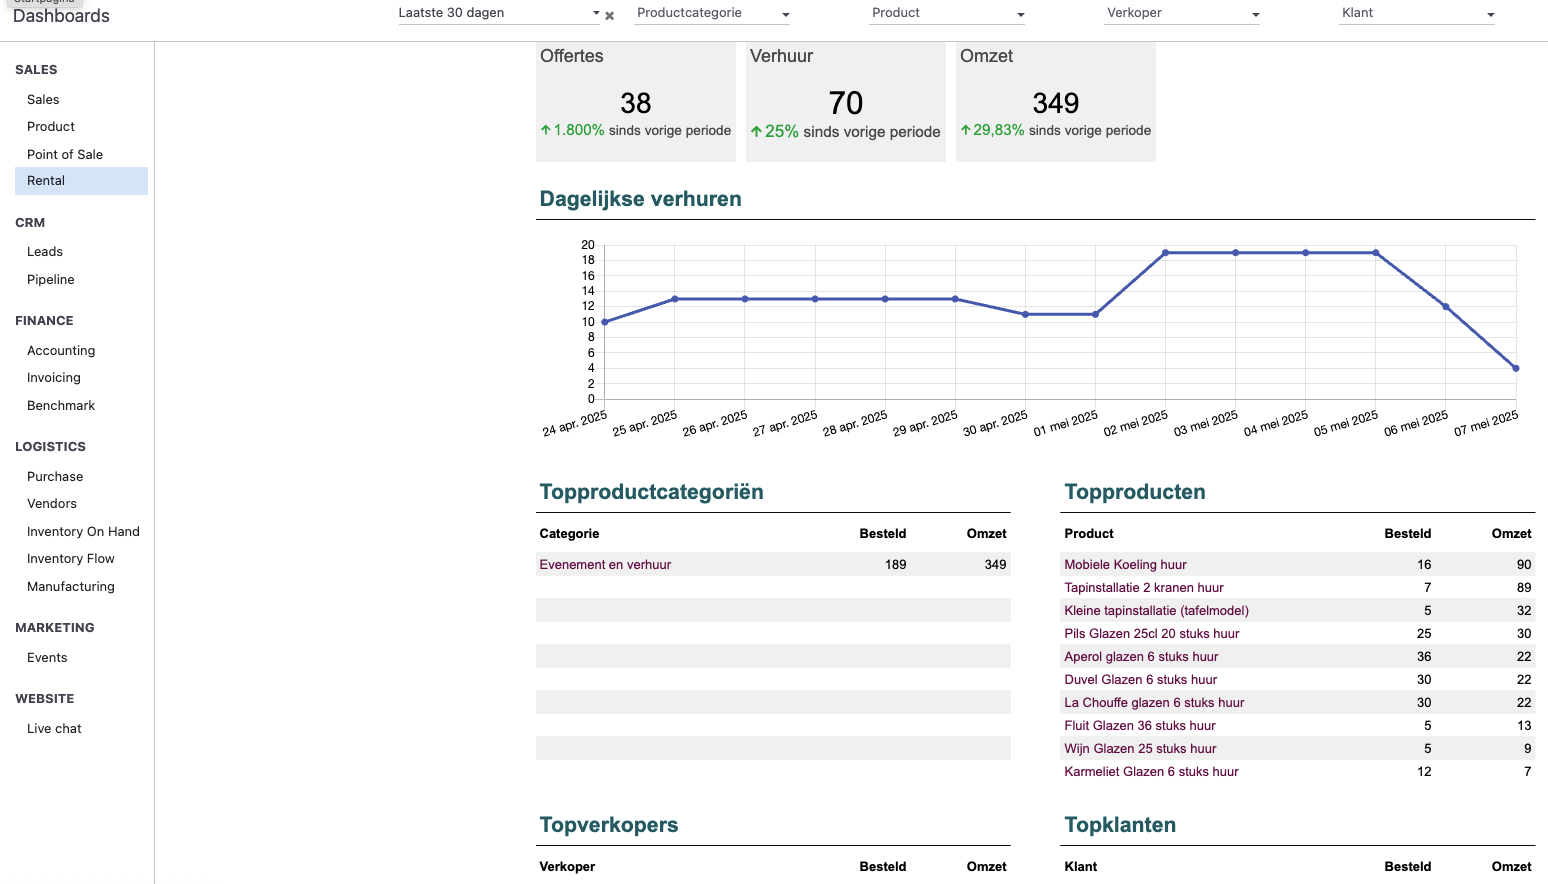
Task: Open the Laatste 30 dagen period dropdown
Action: pos(498,13)
